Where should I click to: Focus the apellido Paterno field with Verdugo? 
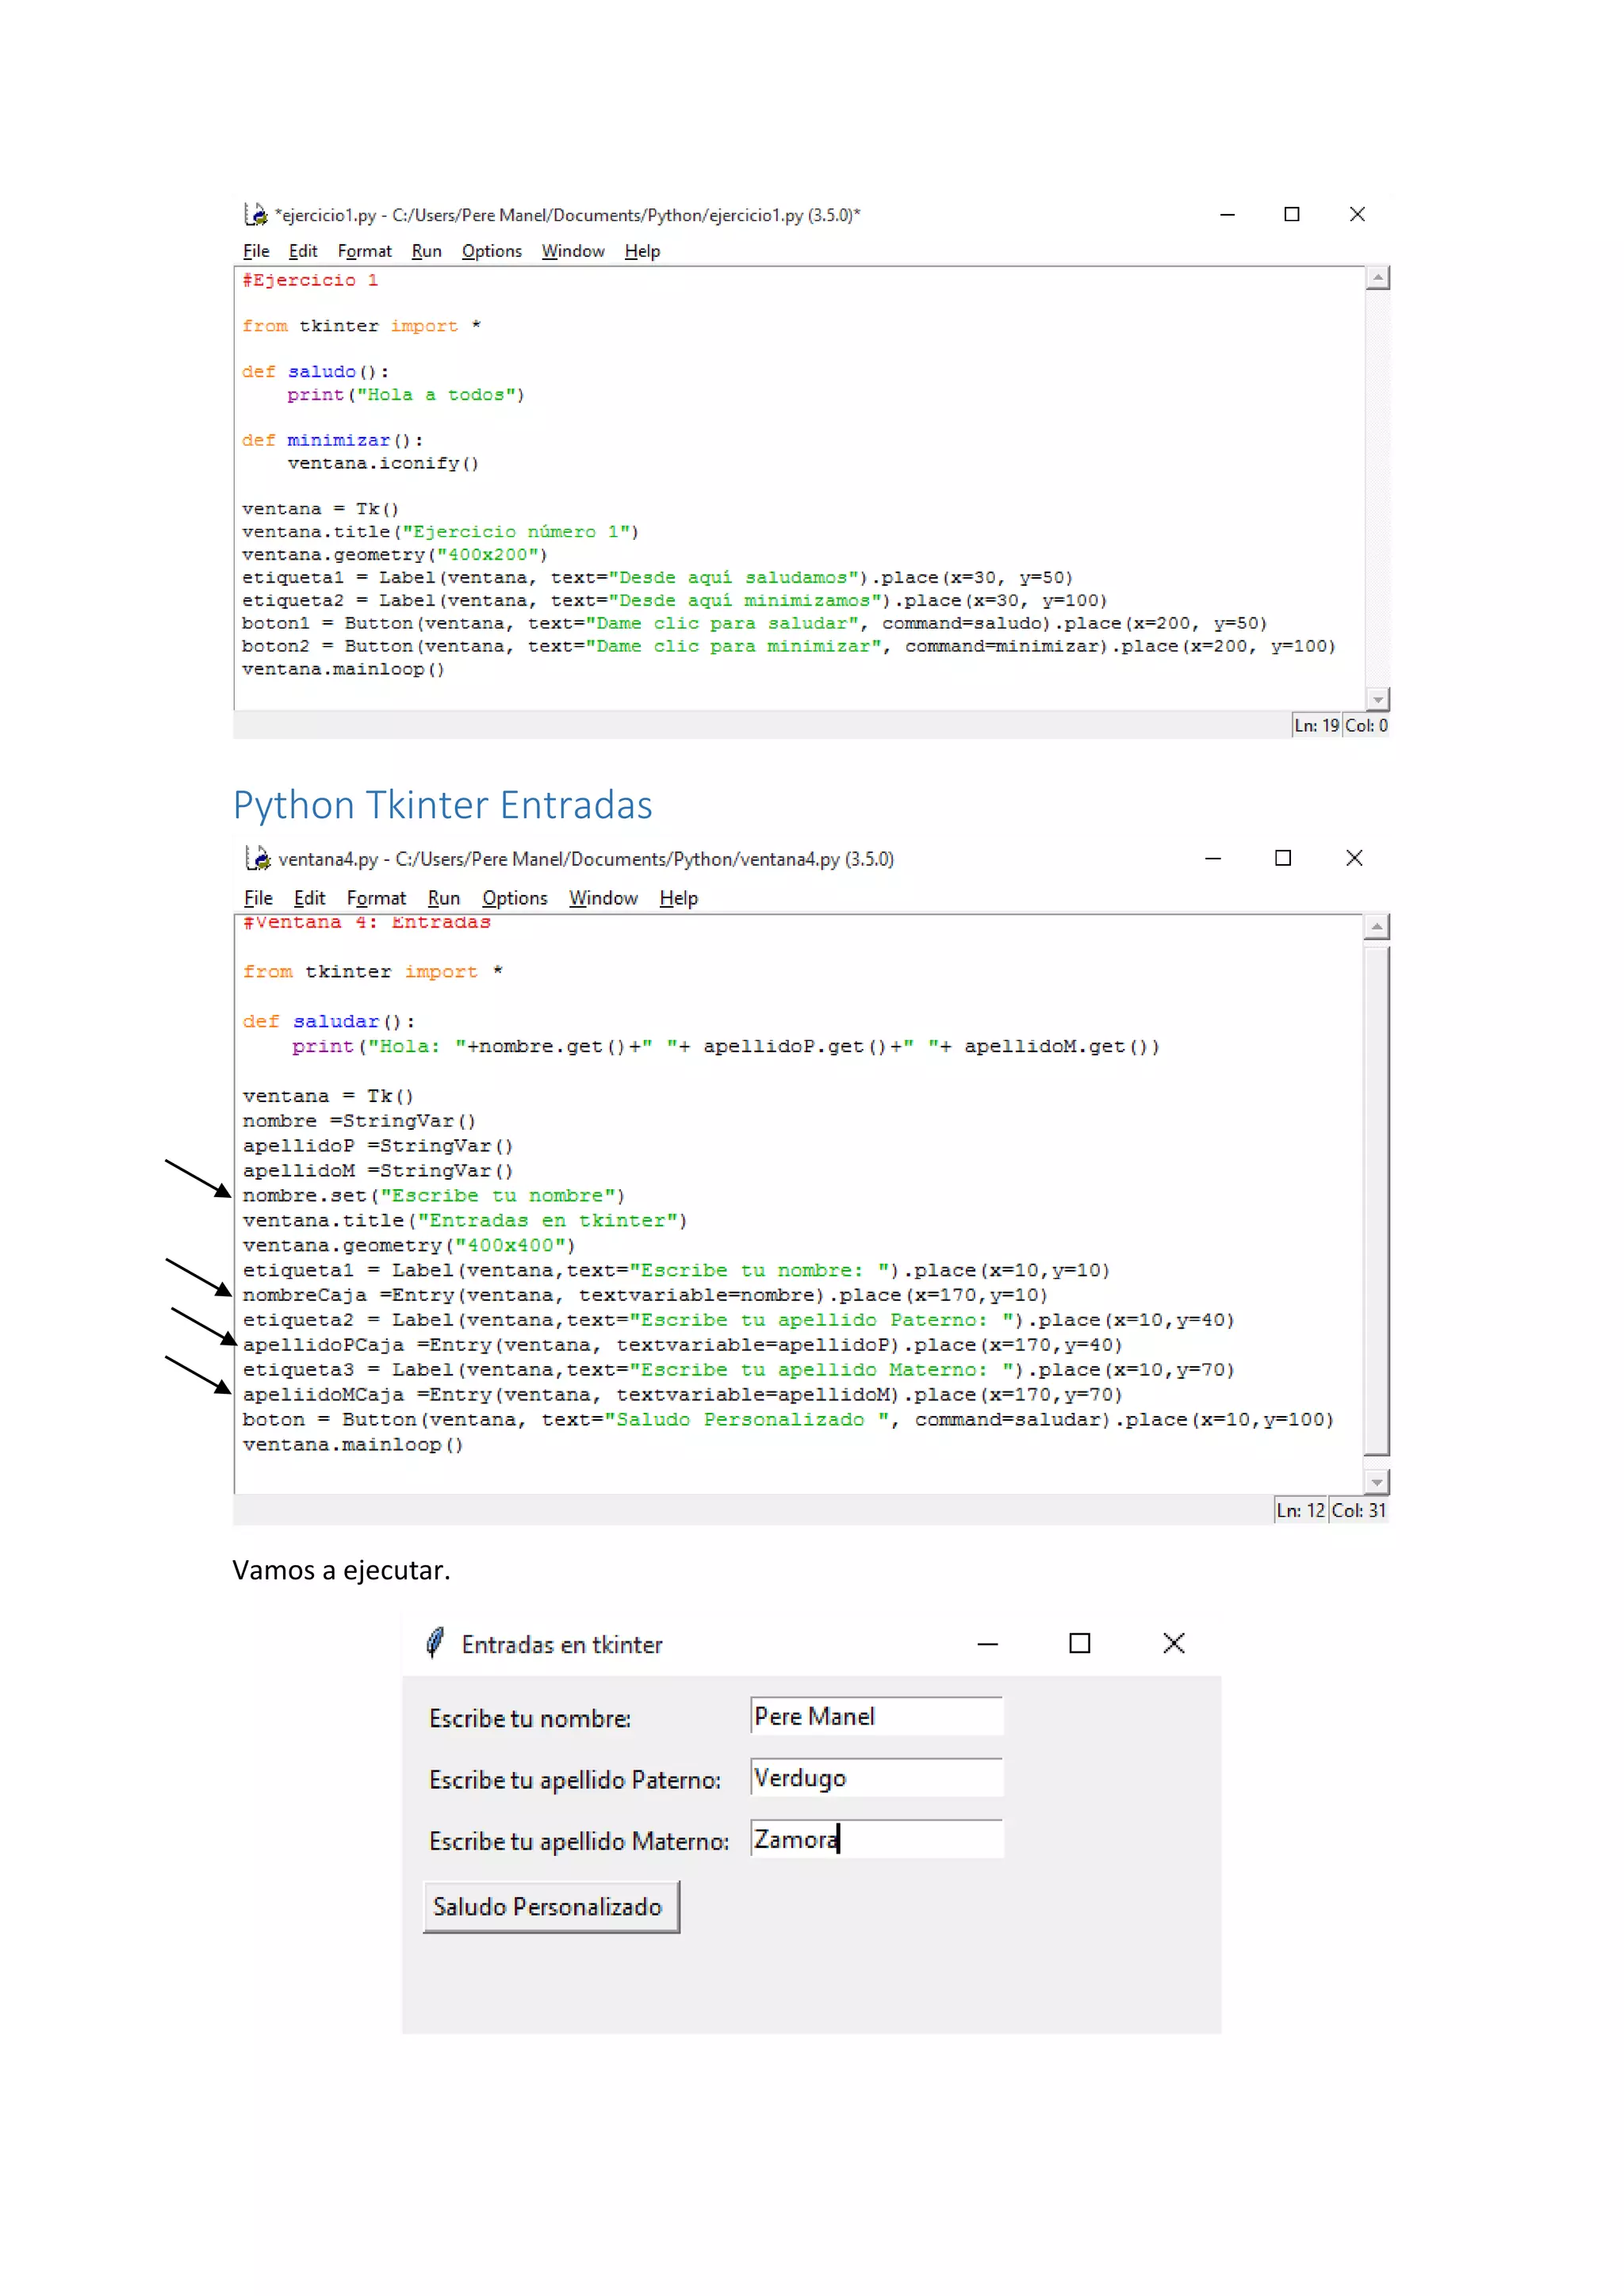click(876, 1777)
